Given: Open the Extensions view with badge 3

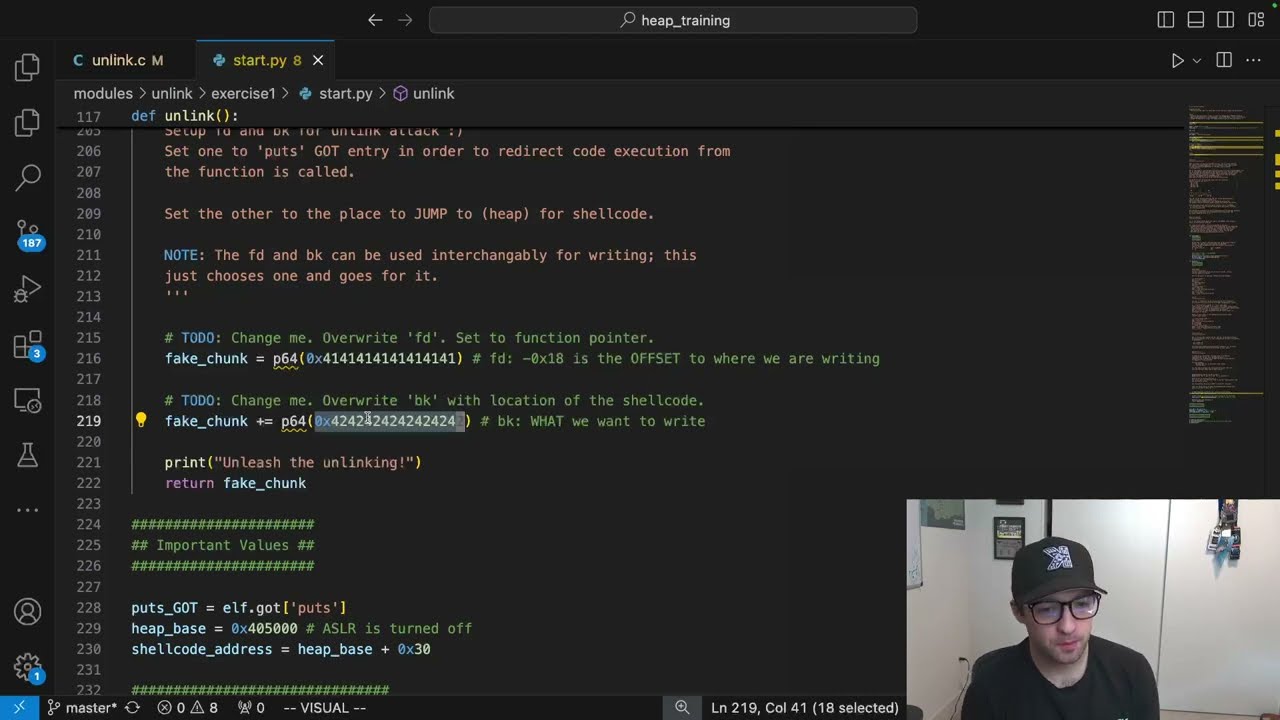Looking at the screenshot, I should click(x=28, y=346).
